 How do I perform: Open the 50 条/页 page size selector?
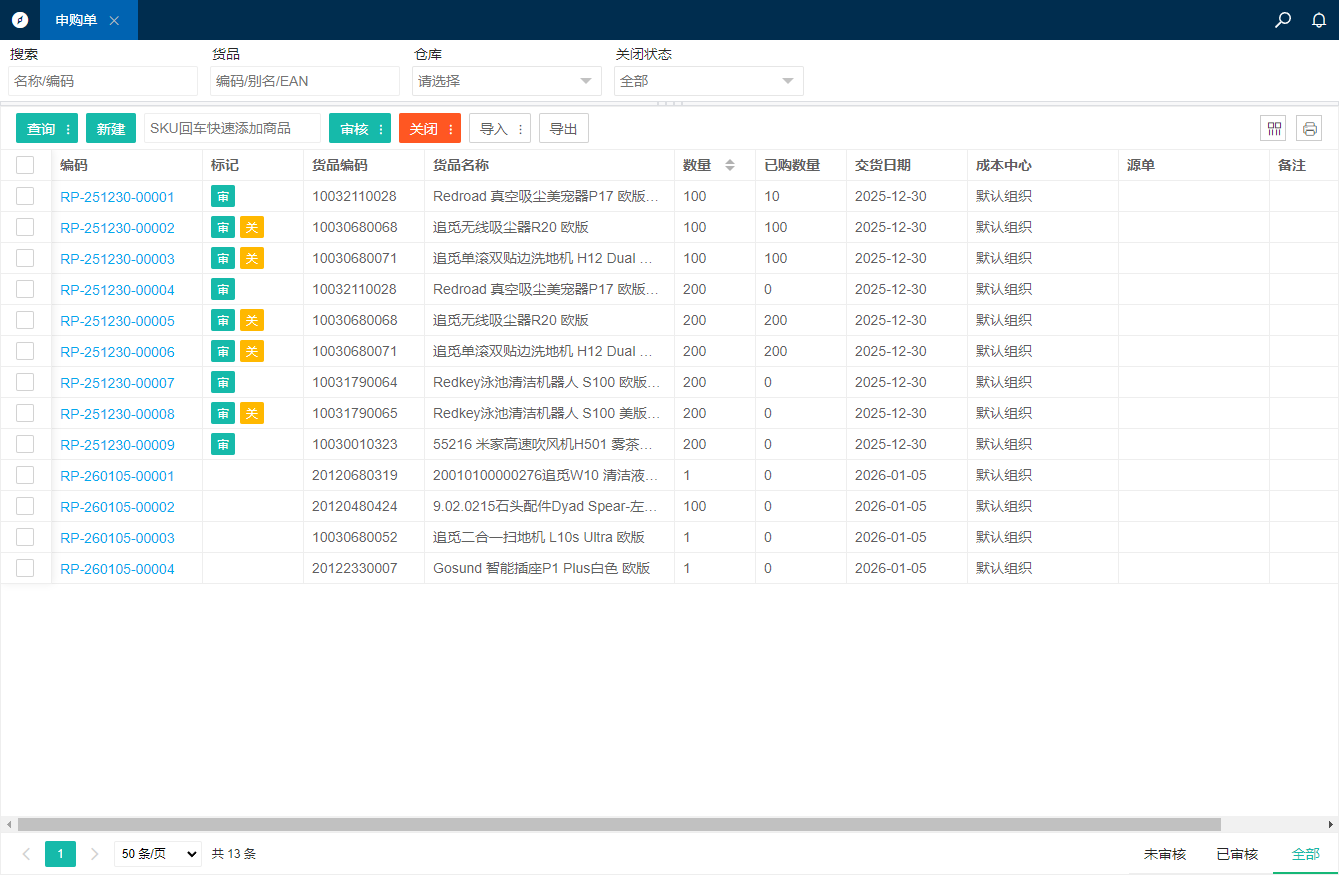[x=158, y=854]
